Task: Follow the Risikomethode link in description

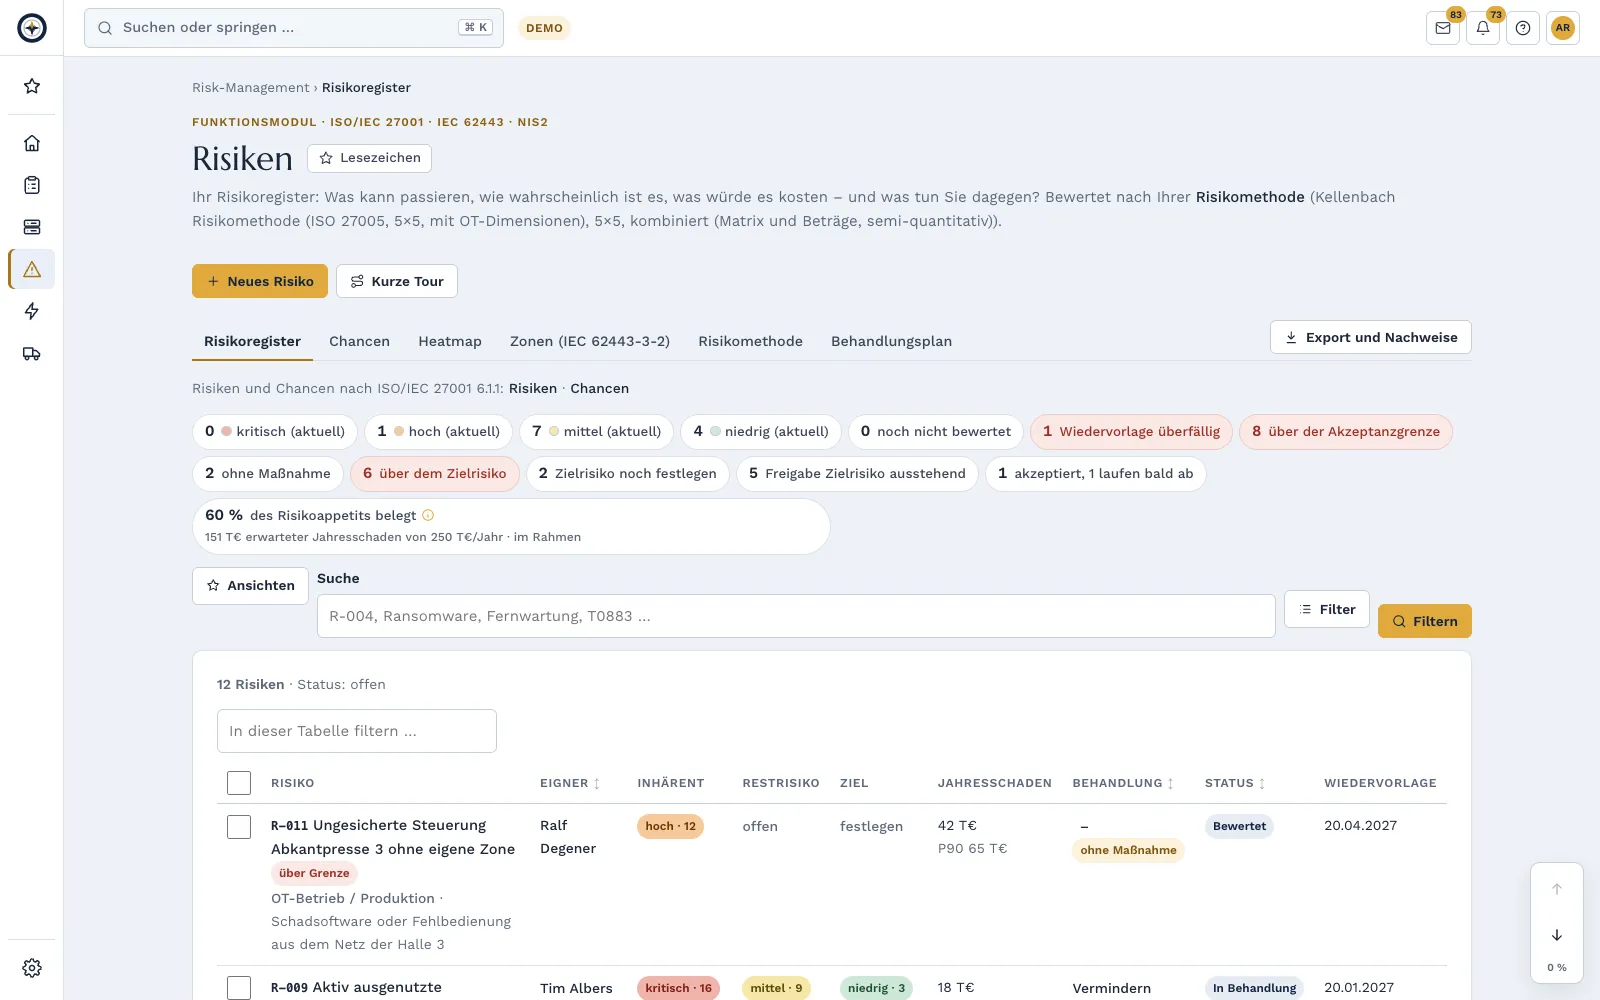Action: [x=1250, y=197]
